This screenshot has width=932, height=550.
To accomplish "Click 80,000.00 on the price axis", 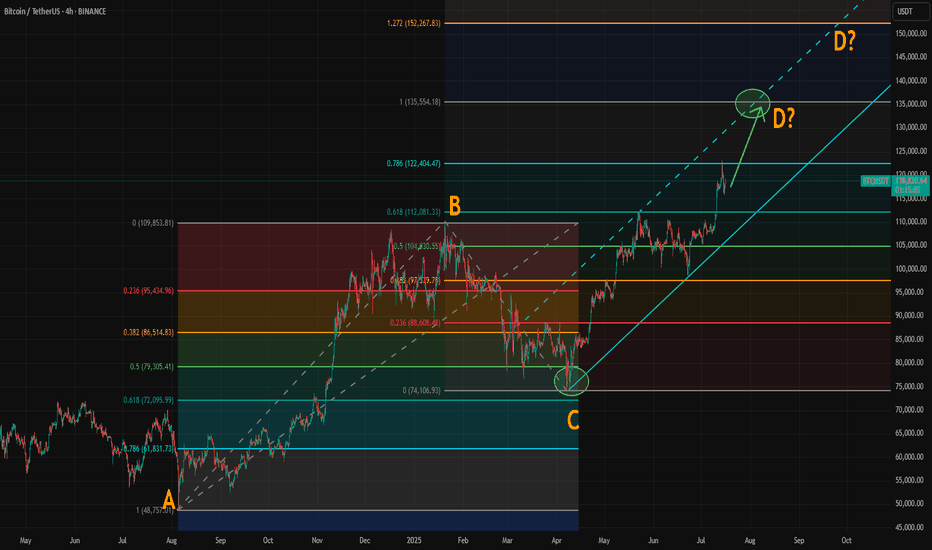I will [911, 363].
